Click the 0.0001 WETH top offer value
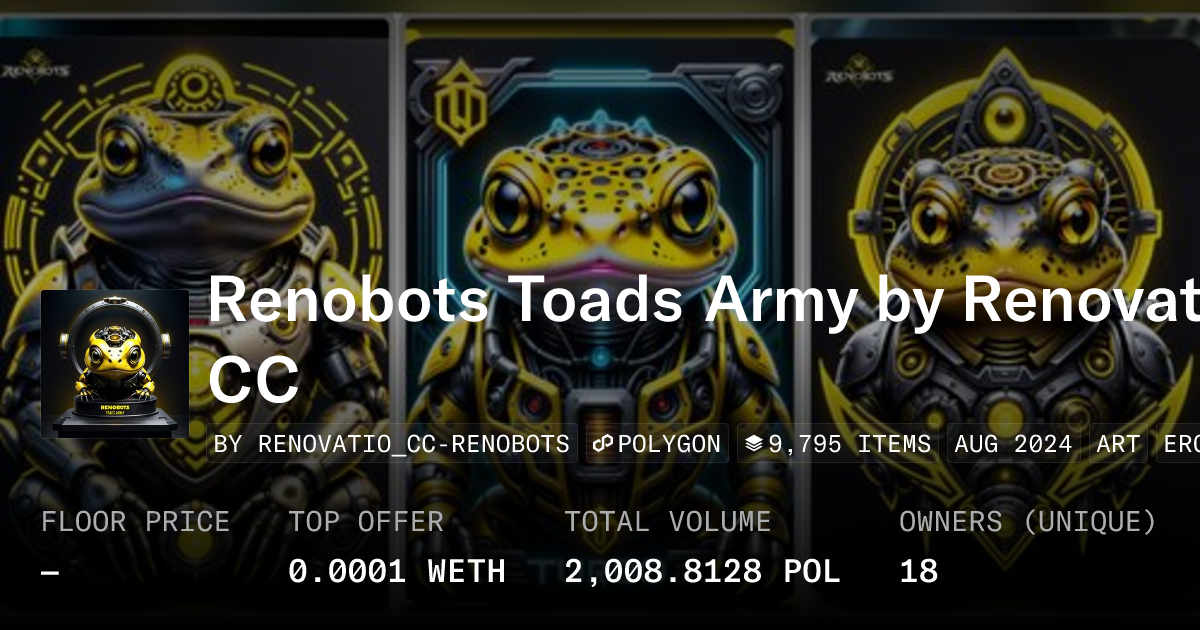Image resolution: width=1200 pixels, height=630 pixels. click(397, 572)
